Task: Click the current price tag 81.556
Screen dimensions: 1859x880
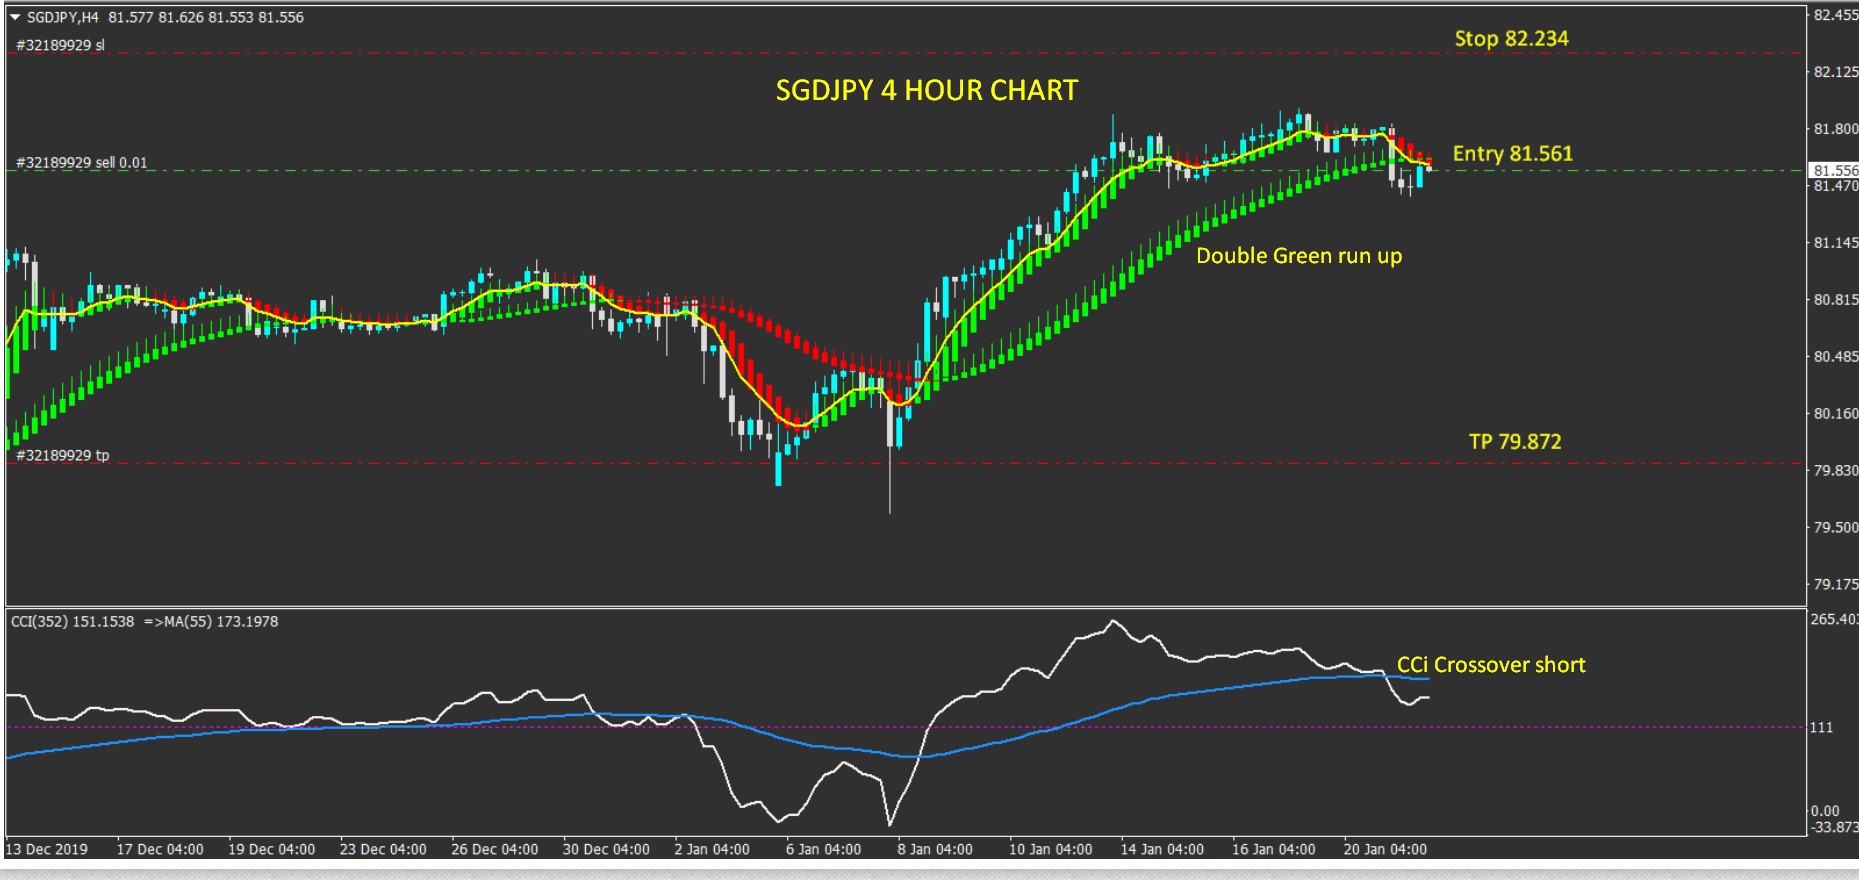Action: [x=1835, y=170]
